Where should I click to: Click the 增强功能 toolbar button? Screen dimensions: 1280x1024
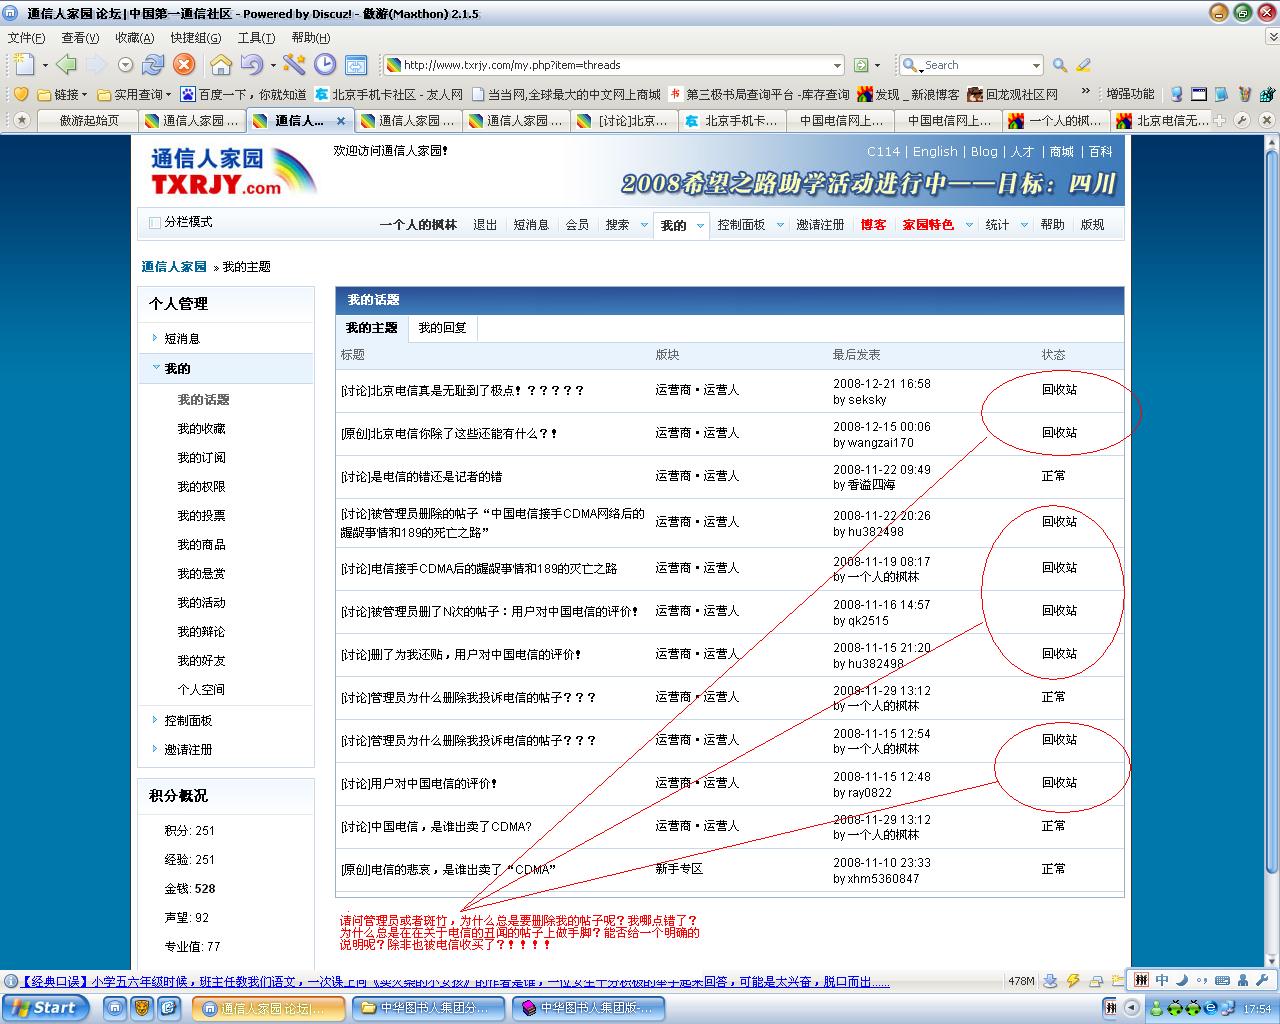[1130, 94]
